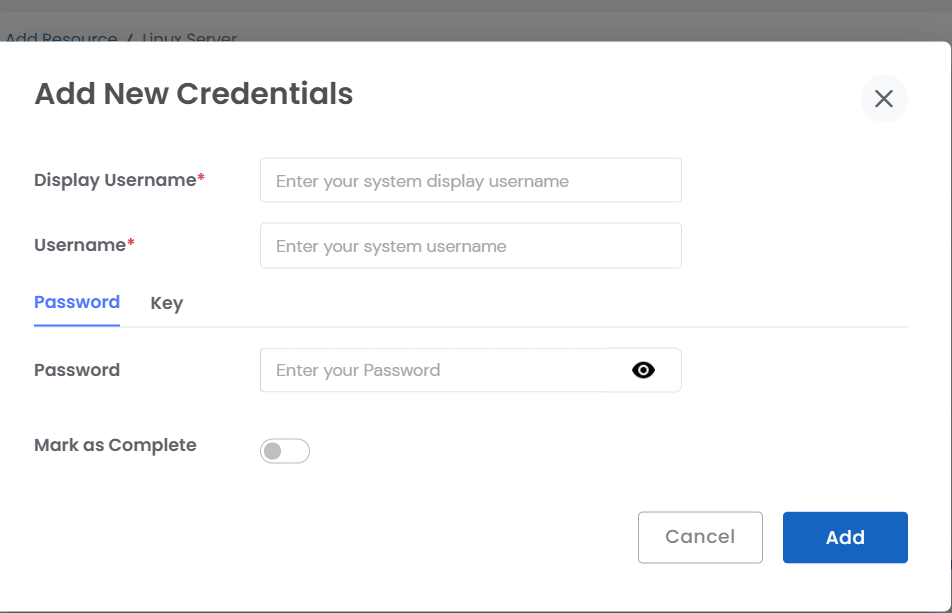Return to the Password tab

[x=76, y=303]
